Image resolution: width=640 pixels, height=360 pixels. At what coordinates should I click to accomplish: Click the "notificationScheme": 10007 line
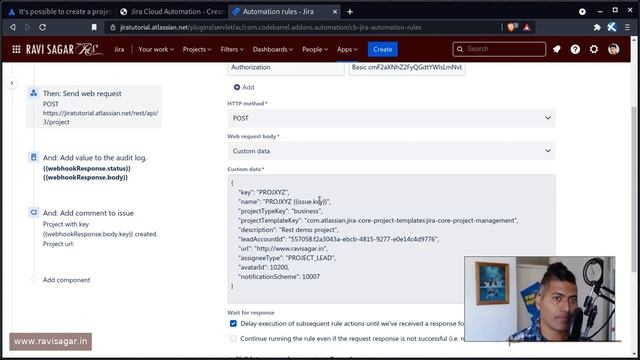[279, 277]
